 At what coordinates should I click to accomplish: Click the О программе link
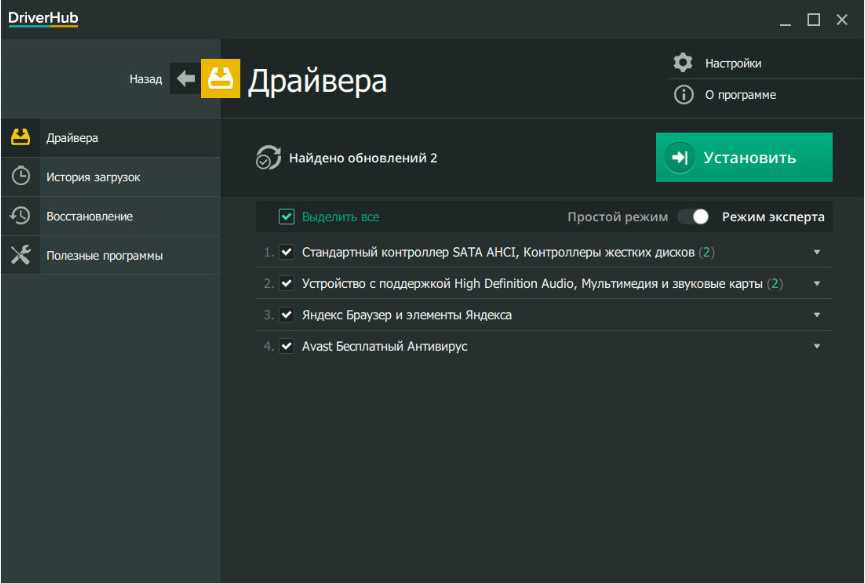pos(740,95)
